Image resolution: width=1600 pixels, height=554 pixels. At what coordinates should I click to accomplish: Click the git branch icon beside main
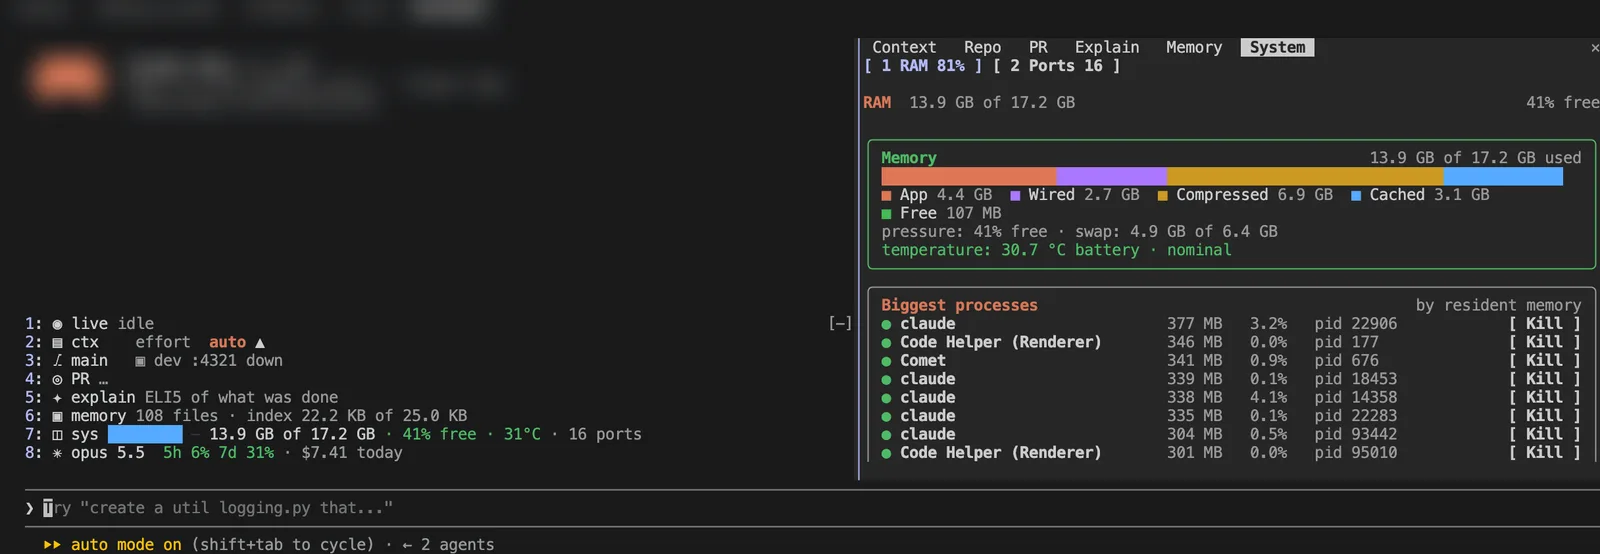click(57, 361)
